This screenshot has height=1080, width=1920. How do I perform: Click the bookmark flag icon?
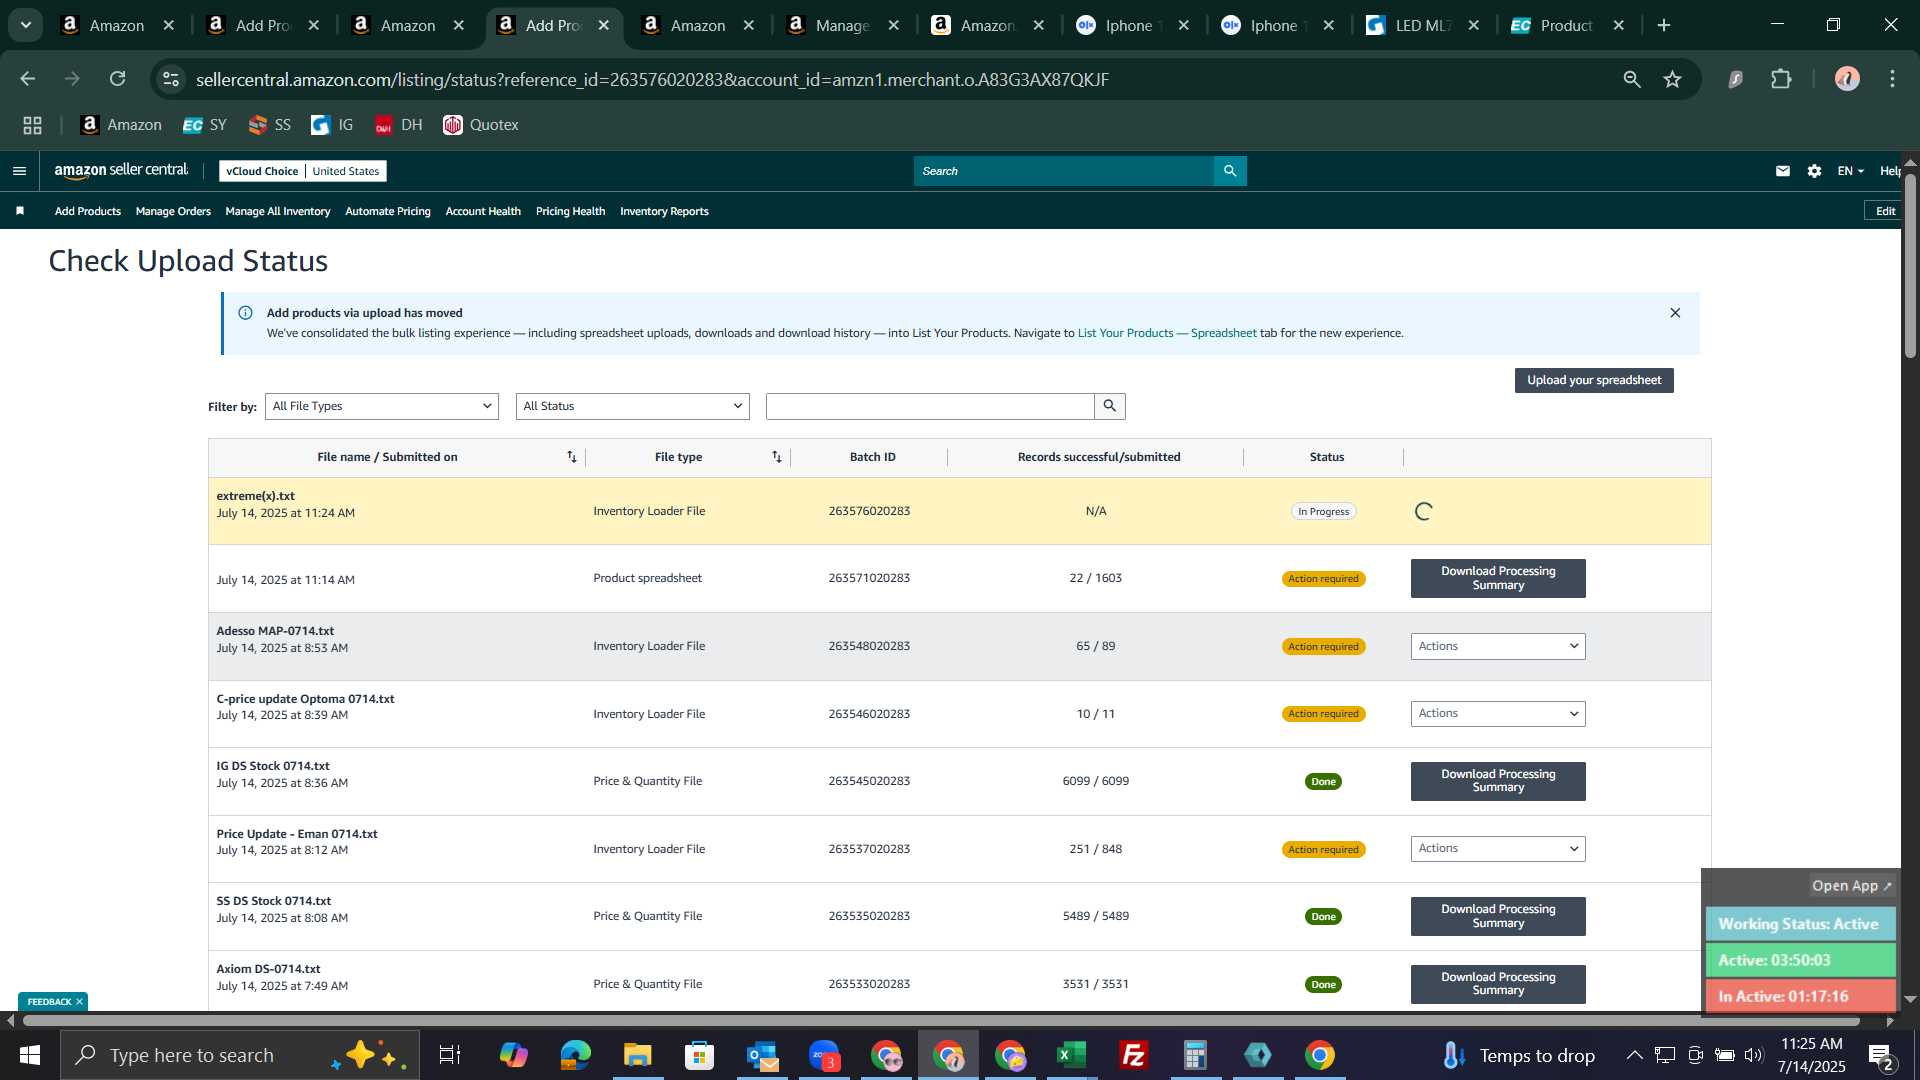[x=20, y=211]
